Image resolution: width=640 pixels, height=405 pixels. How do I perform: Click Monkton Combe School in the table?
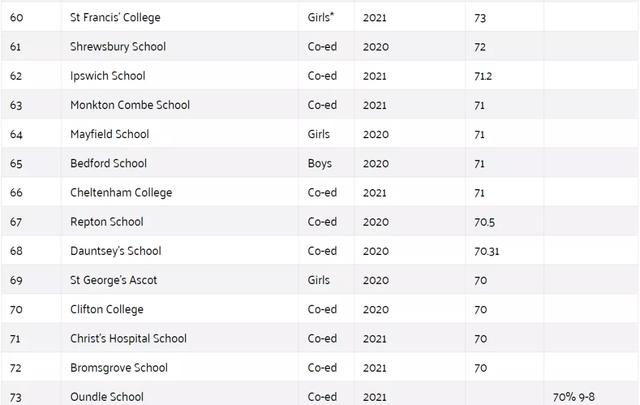tap(130, 105)
